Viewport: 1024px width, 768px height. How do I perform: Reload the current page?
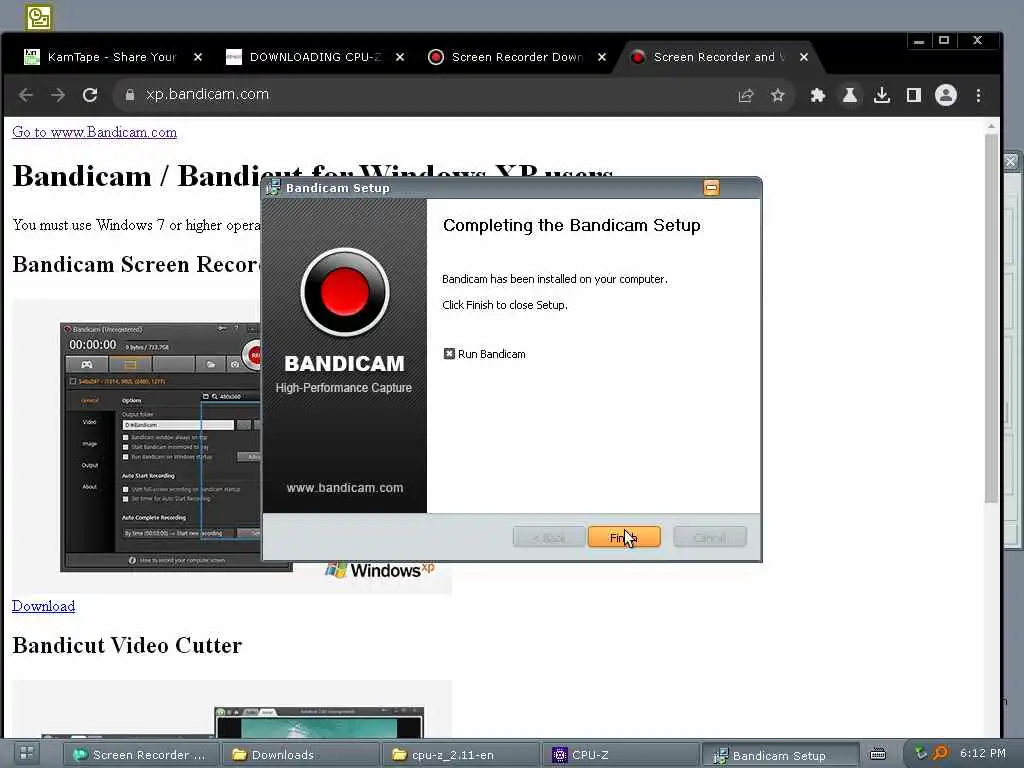[90, 95]
